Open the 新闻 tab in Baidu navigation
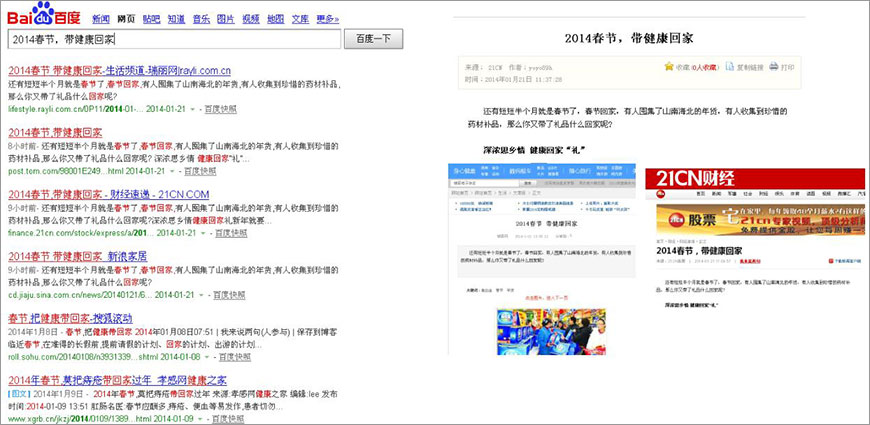870x425 pixels. click(x=101, y=19)
